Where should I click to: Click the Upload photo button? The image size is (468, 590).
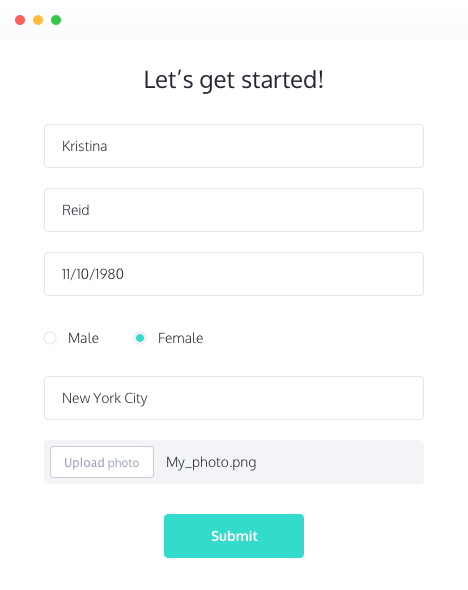tap(102, 462)
